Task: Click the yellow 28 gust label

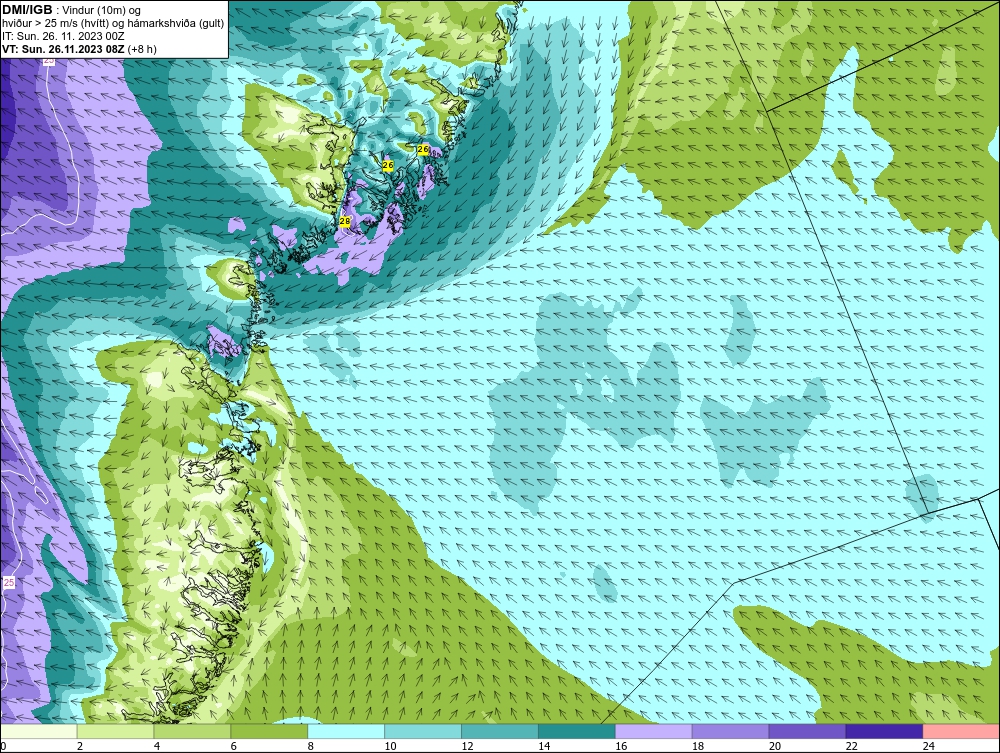Action: point(345,221)
